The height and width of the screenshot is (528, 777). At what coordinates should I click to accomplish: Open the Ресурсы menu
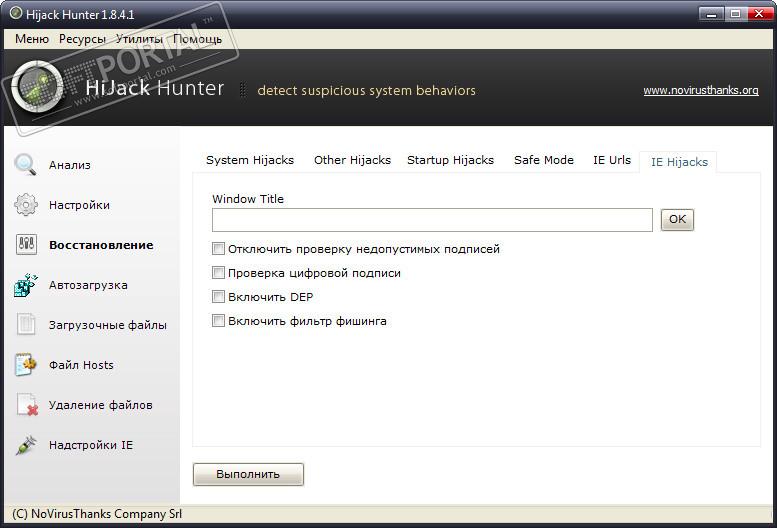click(82, 39)
